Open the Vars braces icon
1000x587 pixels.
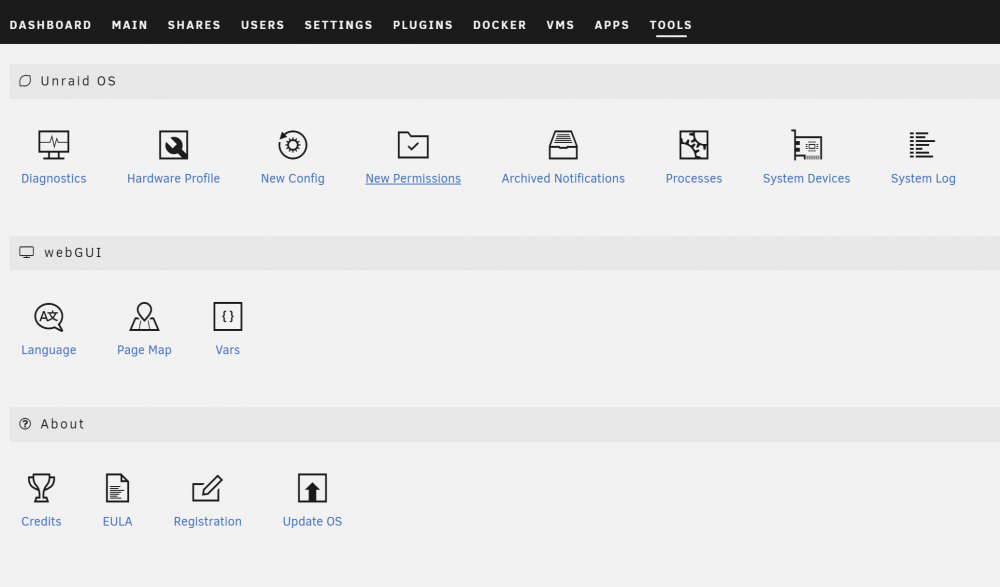[x=228, y=316]
